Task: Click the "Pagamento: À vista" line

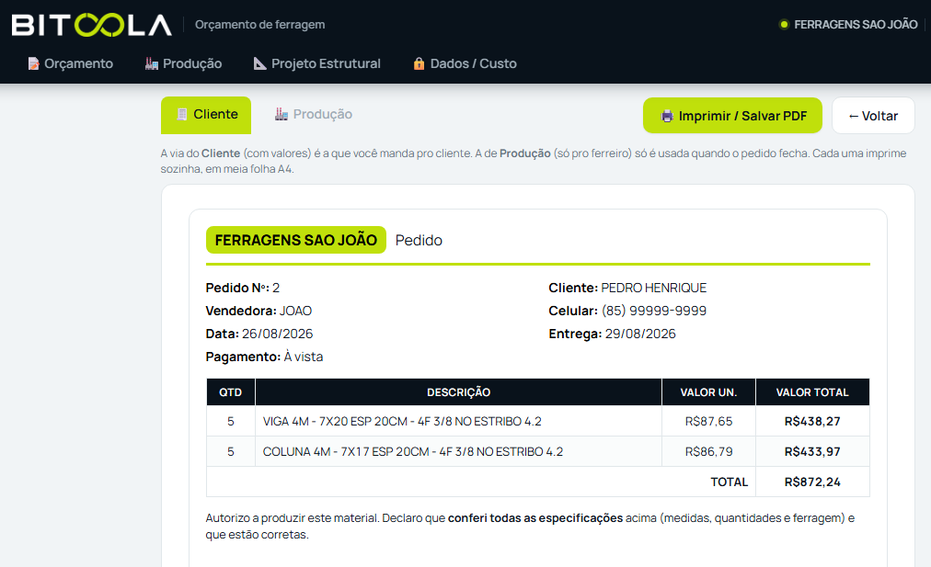Action: point(264,357)
